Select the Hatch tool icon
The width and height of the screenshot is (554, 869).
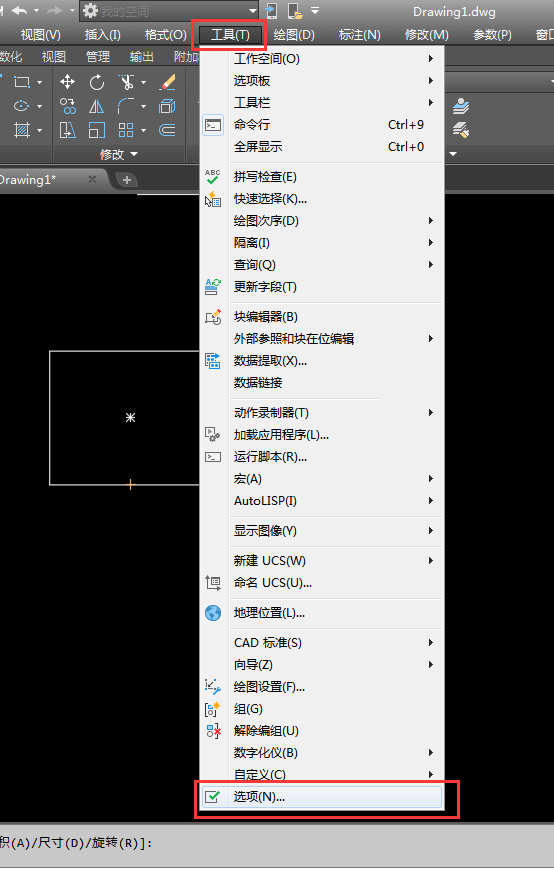[22, 130]
